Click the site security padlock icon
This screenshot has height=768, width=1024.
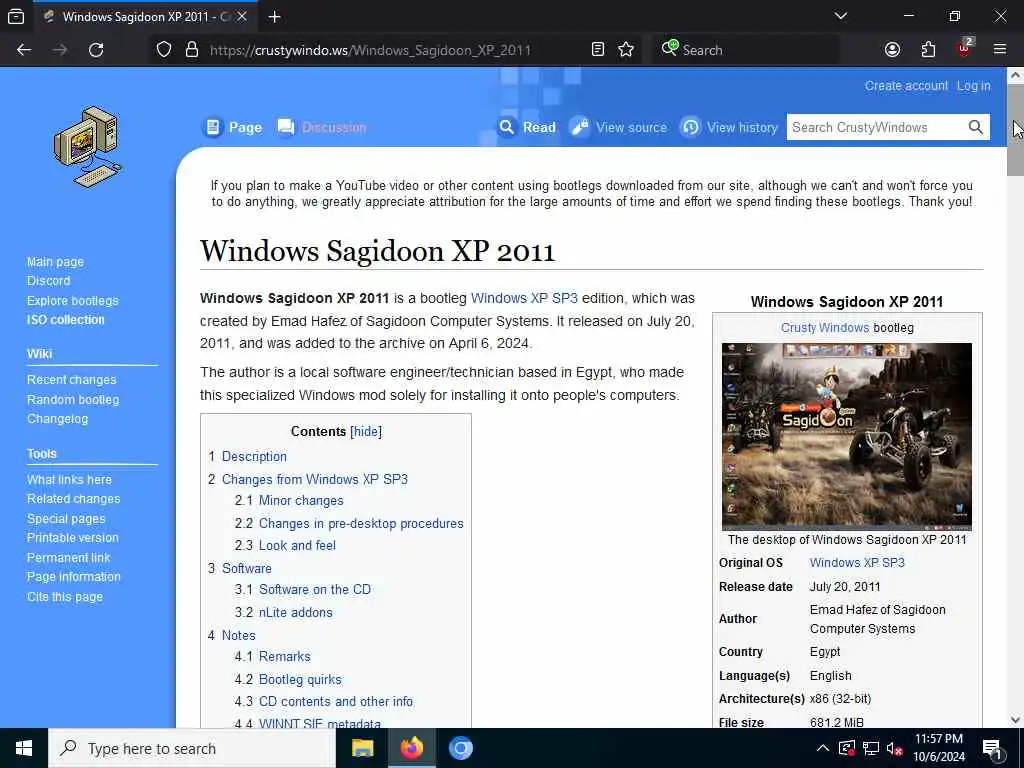click(191, 50)
